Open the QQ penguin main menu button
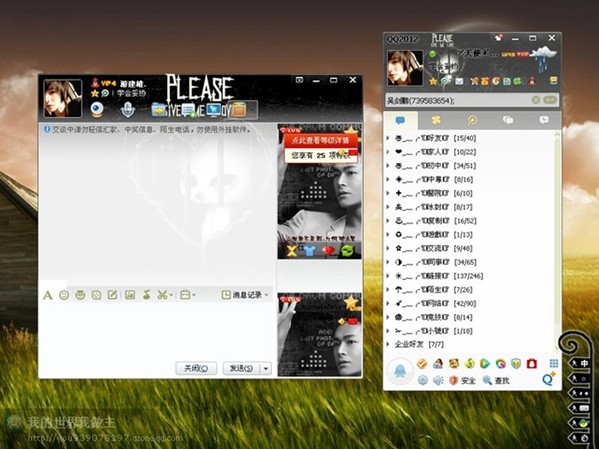Viewport: 599px width, 449px height. (x=400, y=371)
